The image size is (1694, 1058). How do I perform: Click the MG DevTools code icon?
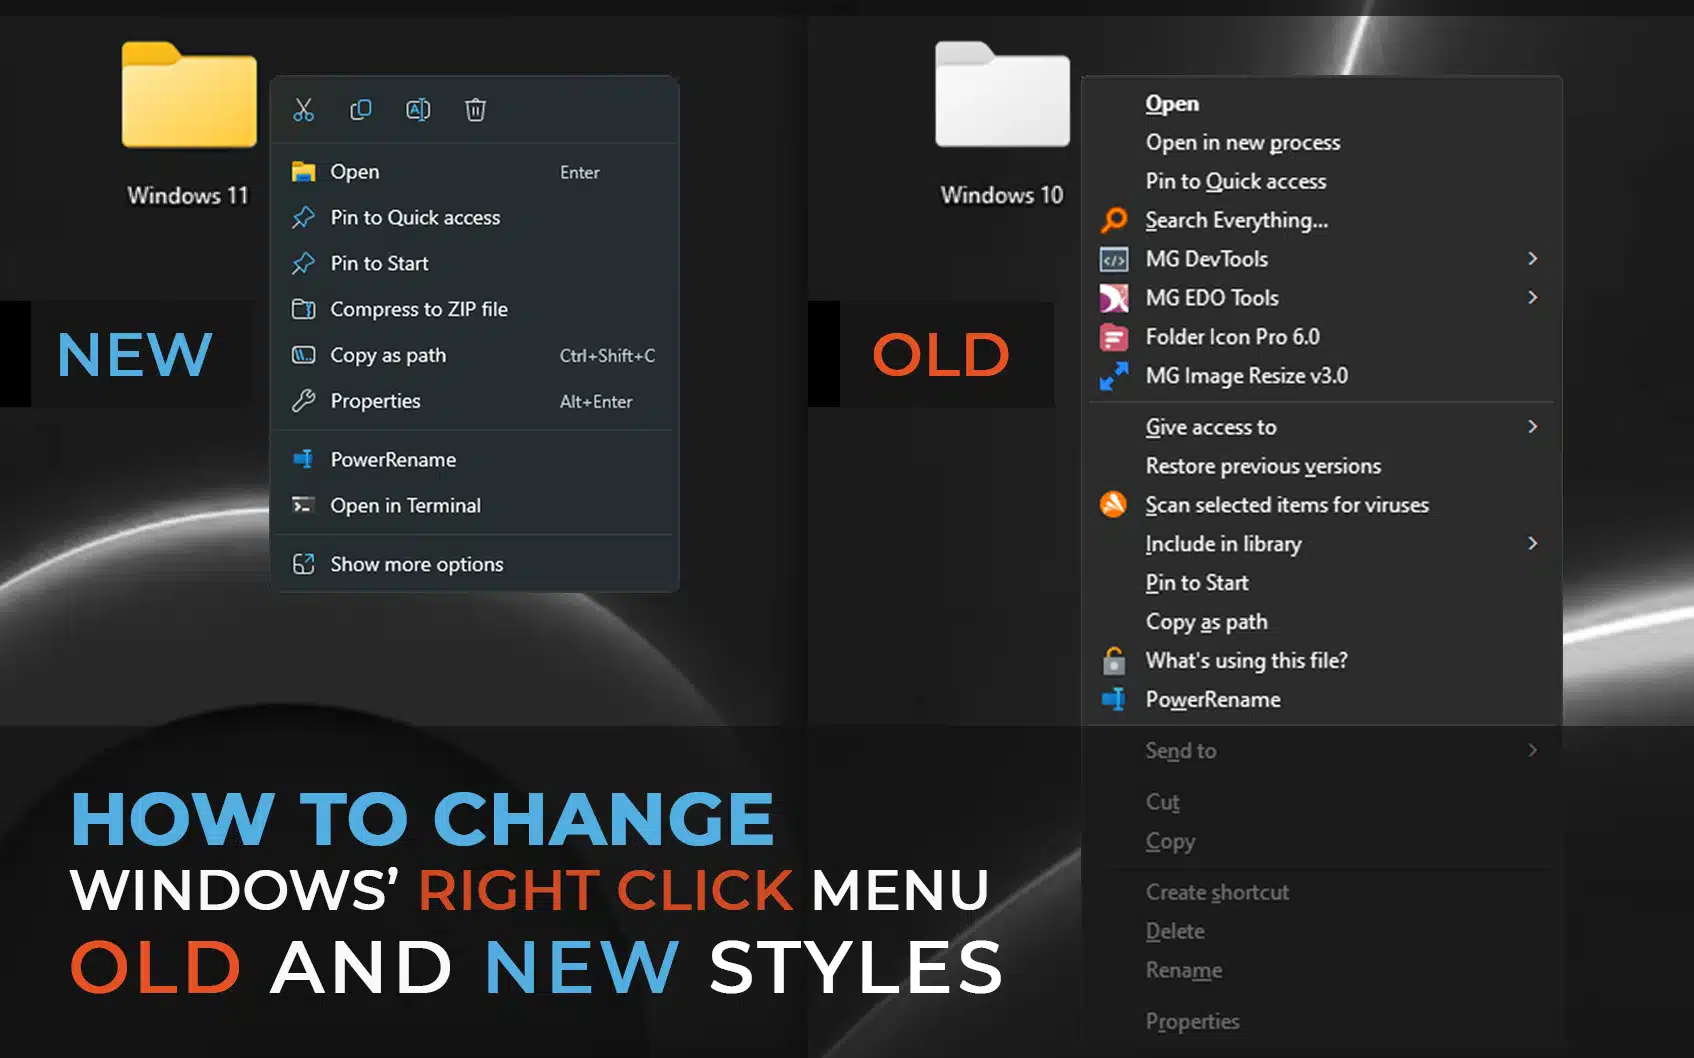1114,259
